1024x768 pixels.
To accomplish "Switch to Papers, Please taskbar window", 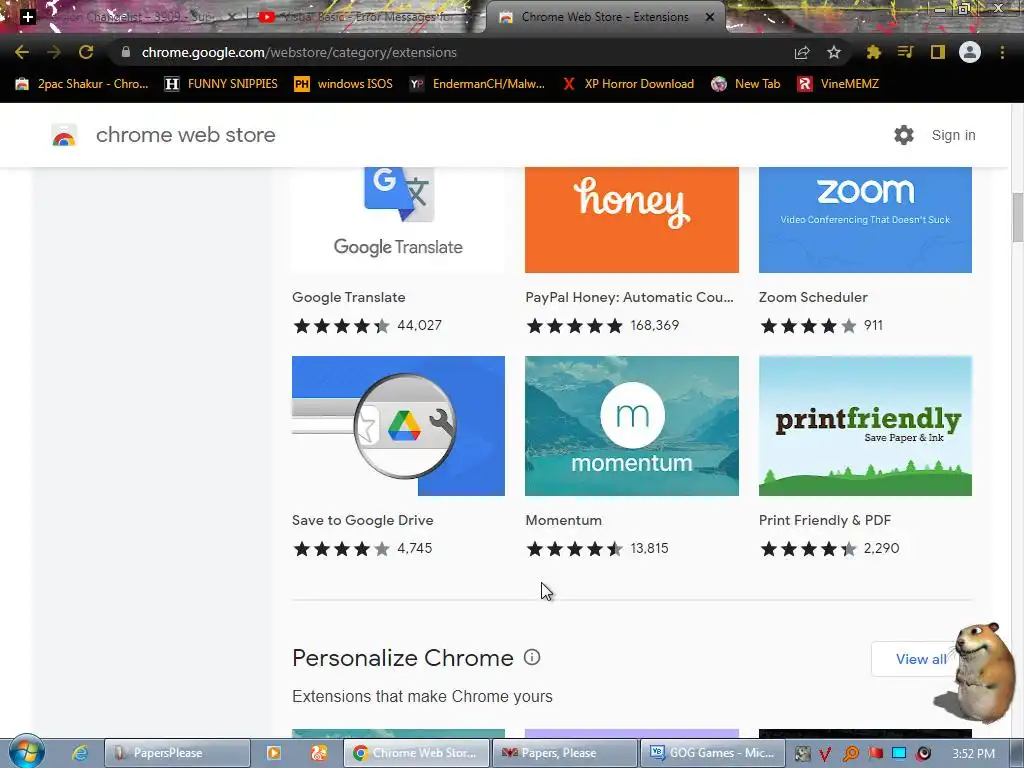I will (x=564, y=753).
